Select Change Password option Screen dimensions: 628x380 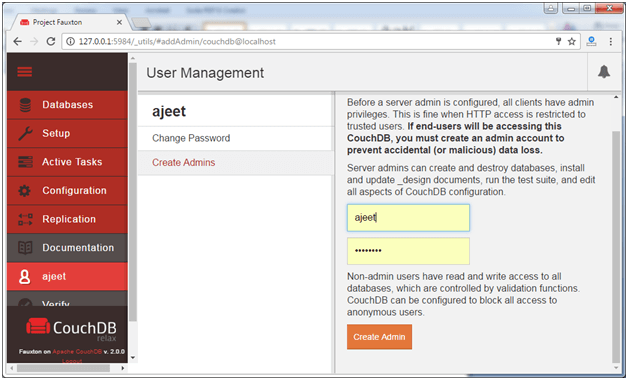pos(236,138)
